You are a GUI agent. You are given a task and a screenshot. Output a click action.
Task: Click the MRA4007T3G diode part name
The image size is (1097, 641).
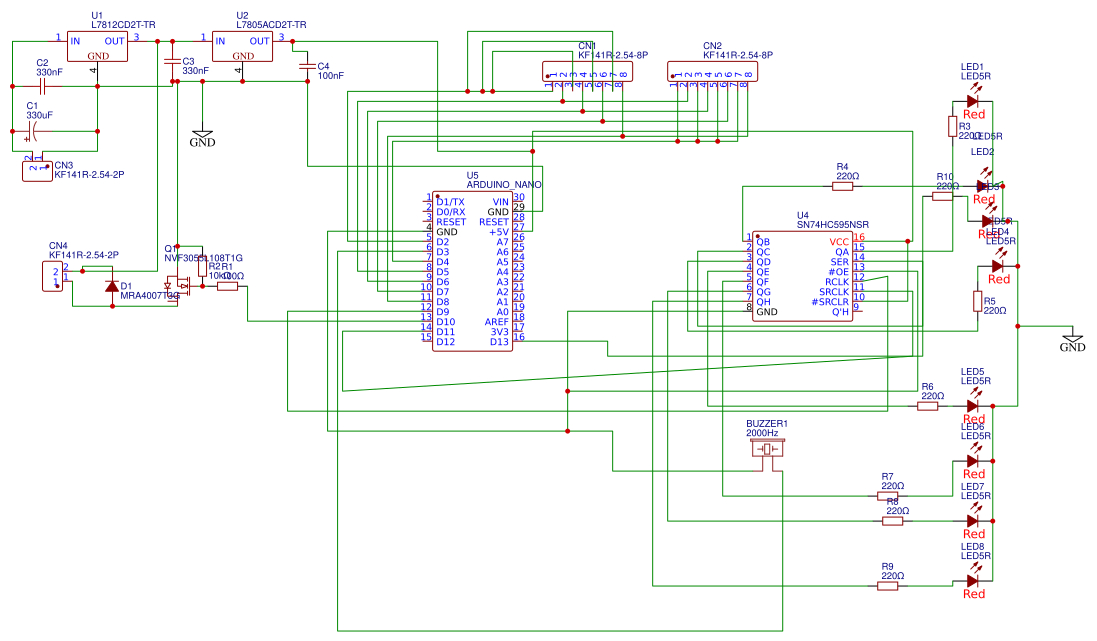click(150, 296)
